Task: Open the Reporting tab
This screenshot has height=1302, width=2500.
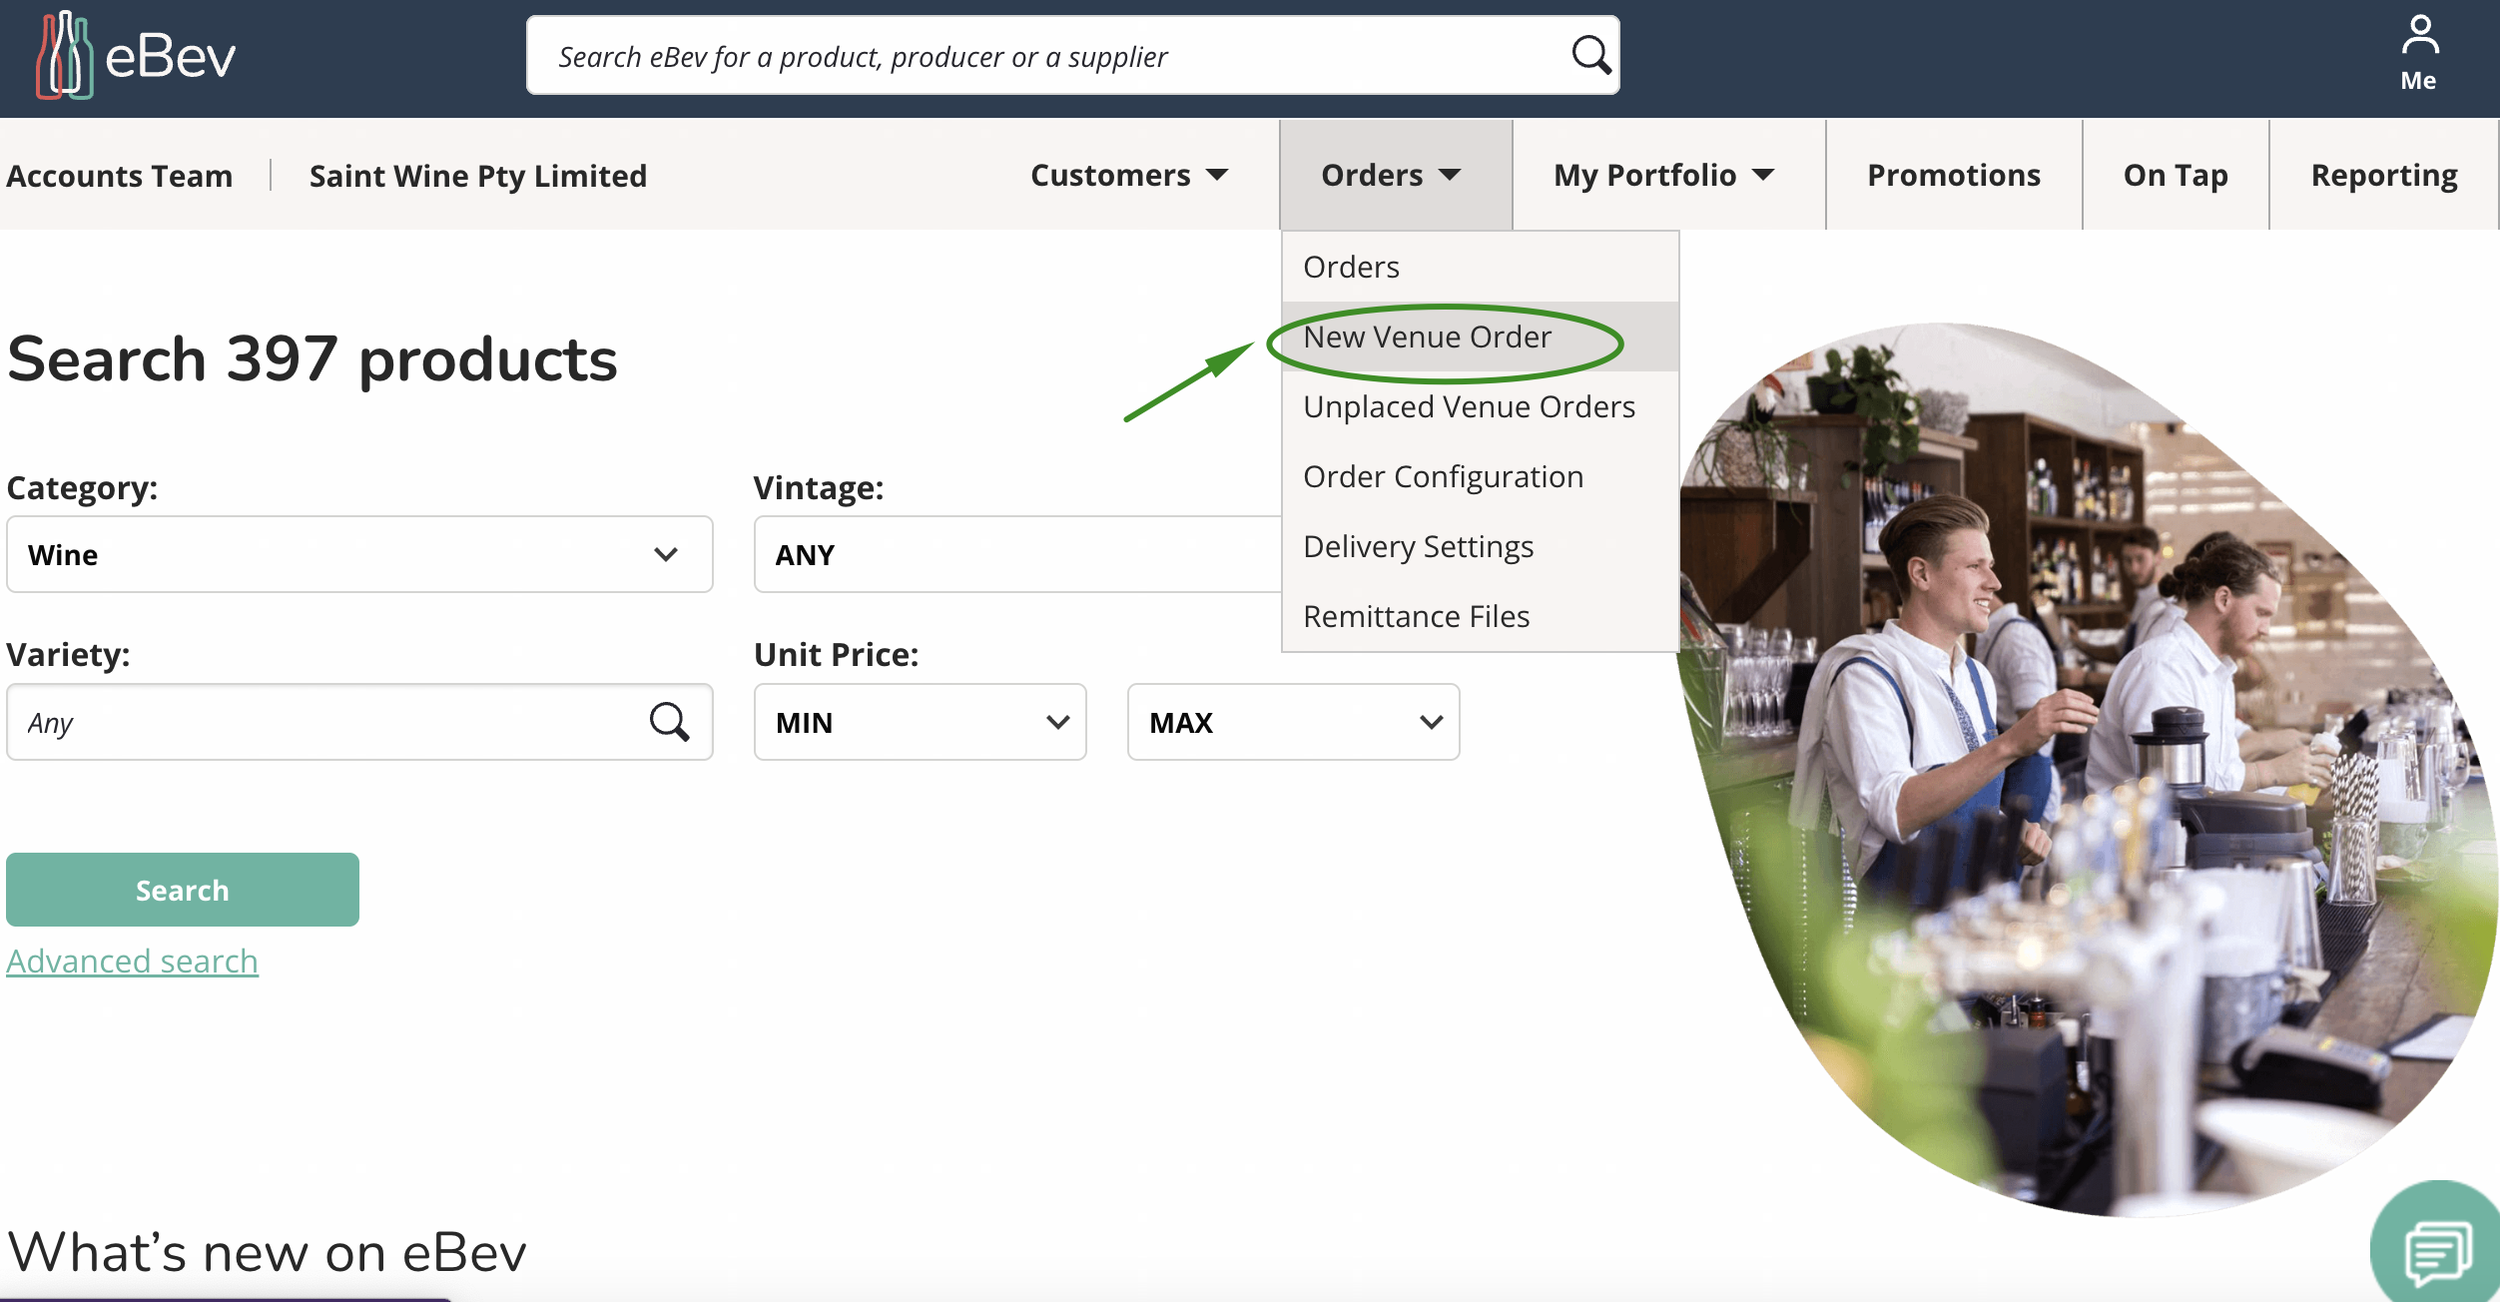Action: click(x=2383, y=175)
